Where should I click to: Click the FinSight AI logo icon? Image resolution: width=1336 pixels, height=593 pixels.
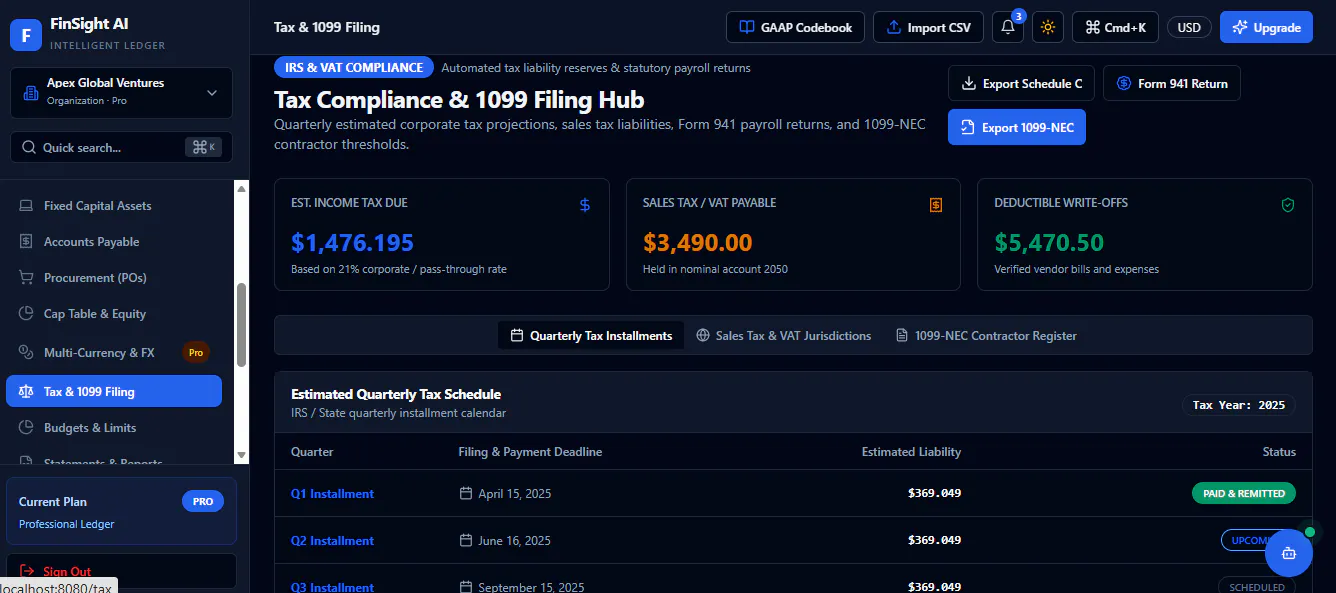tap(26, 34)
